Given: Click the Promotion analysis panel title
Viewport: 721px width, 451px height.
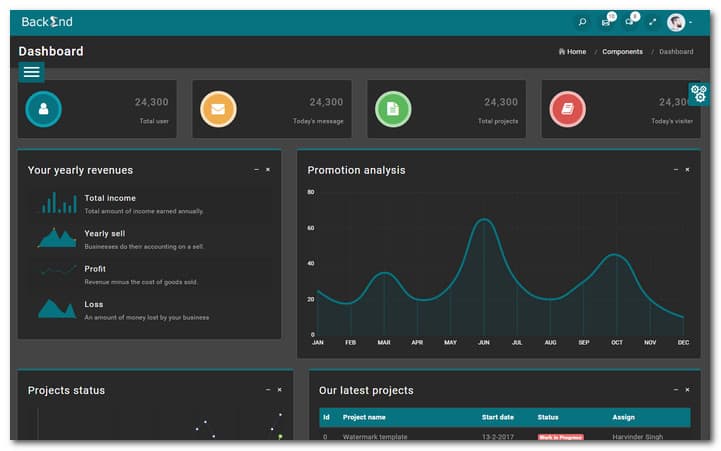Looking at the screenshot, I should point(356,170).
